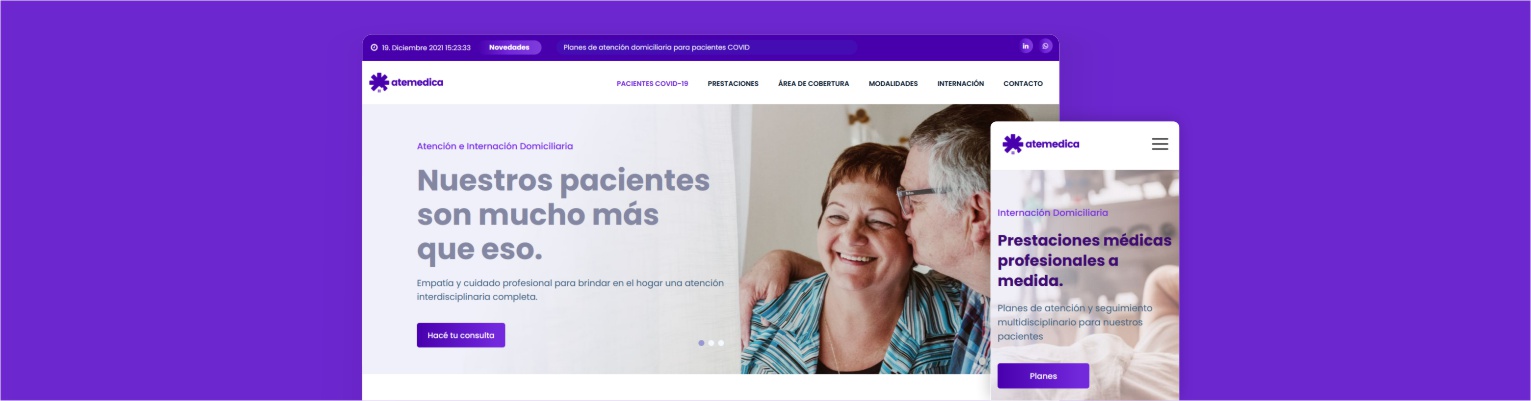The height and width of the screenshot is (401, 1531).
Task: Open the WhatsApp icon in top bar
Action: (x=1046, y=46)
